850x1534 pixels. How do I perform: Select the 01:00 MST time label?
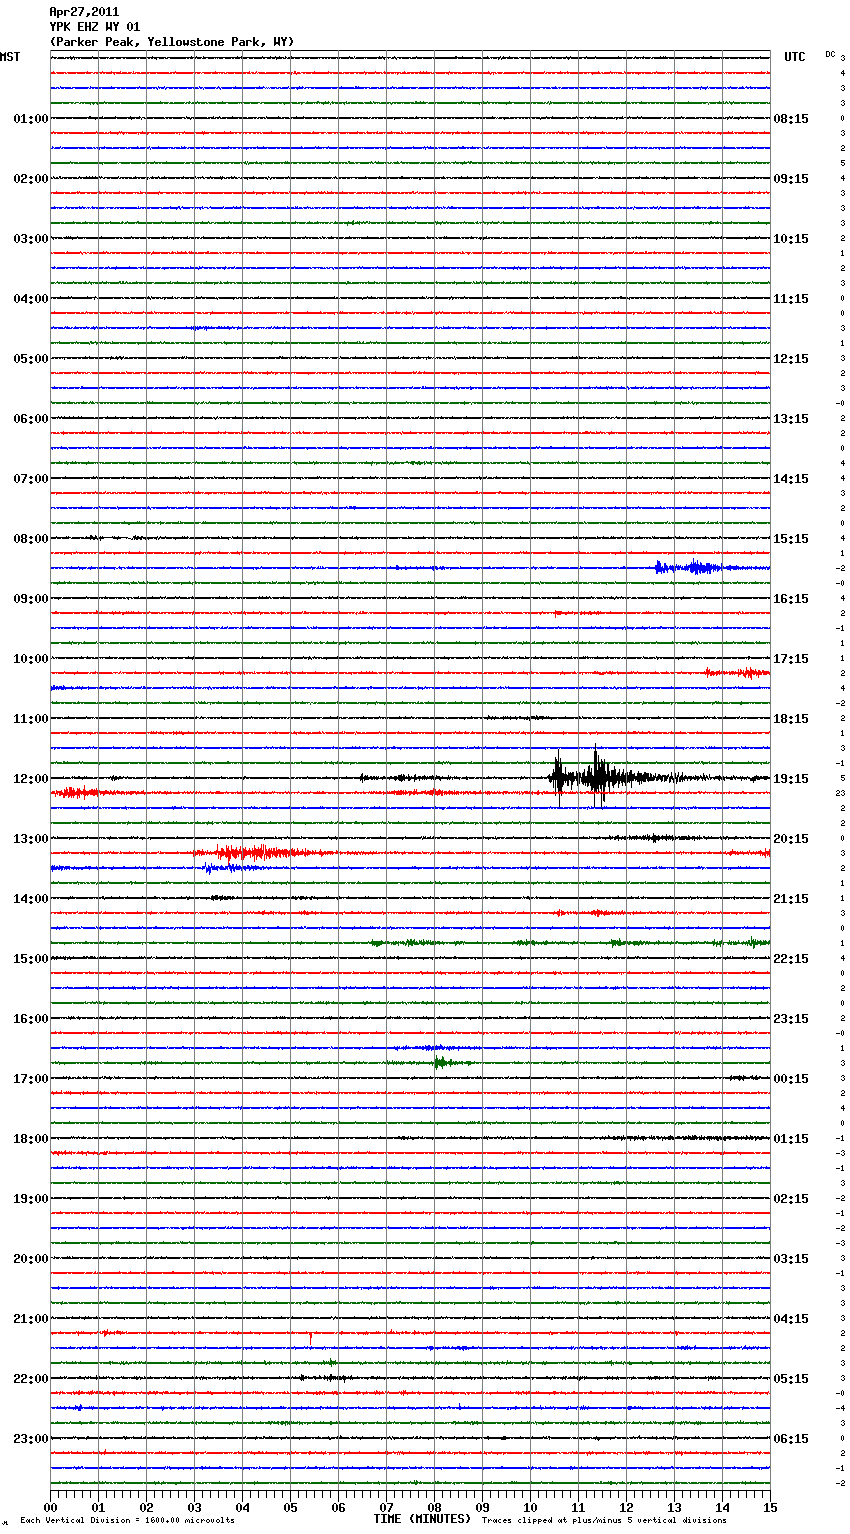(31, 119)
